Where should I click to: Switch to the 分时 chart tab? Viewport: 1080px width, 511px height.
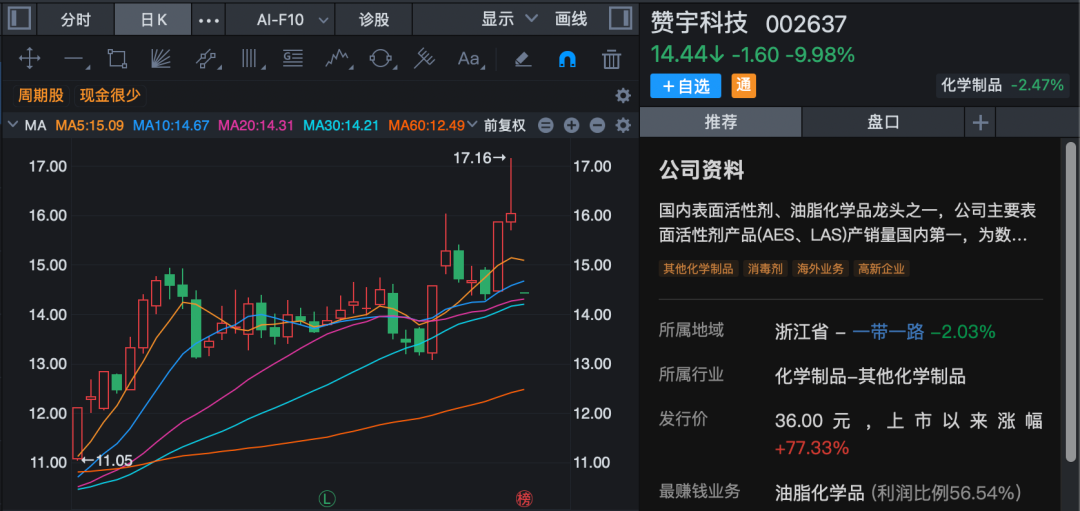(75, 19)
